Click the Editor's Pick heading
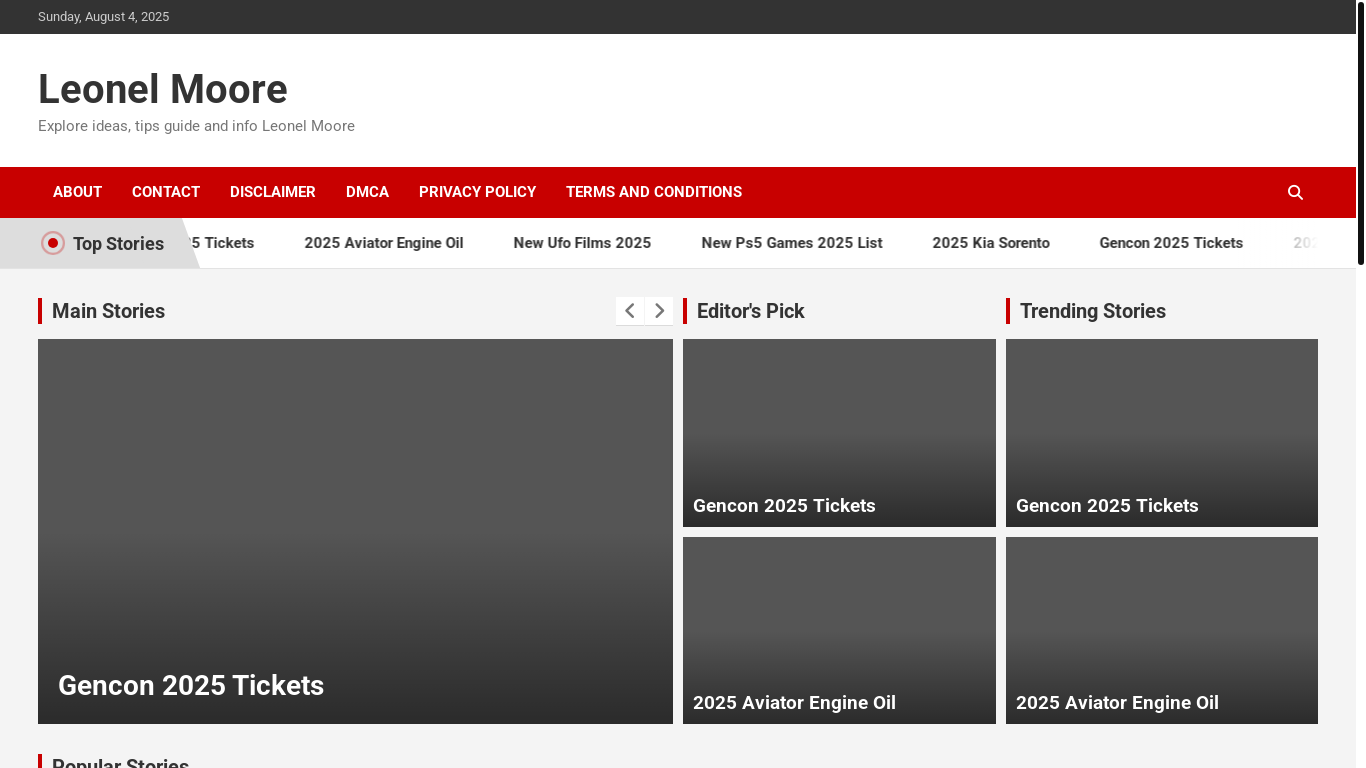The image size is (1366, 768). 750,311
